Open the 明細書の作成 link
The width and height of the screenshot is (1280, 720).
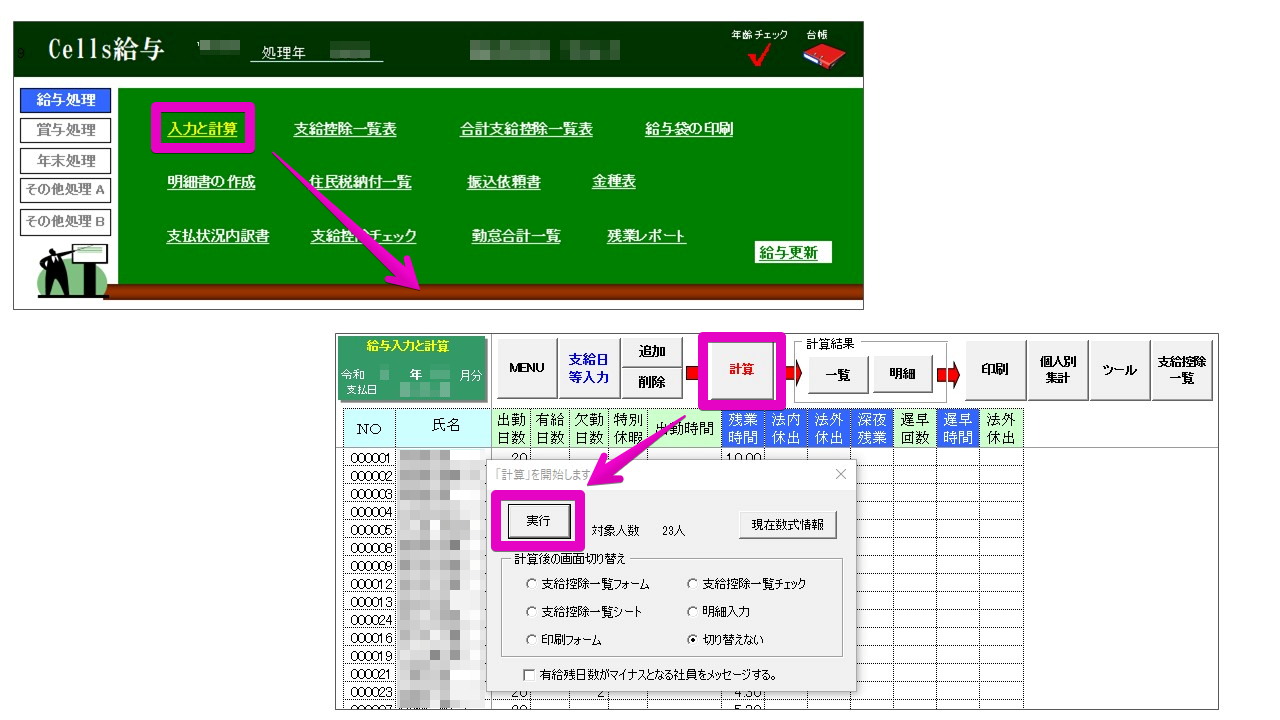click(x=211, y=182)
